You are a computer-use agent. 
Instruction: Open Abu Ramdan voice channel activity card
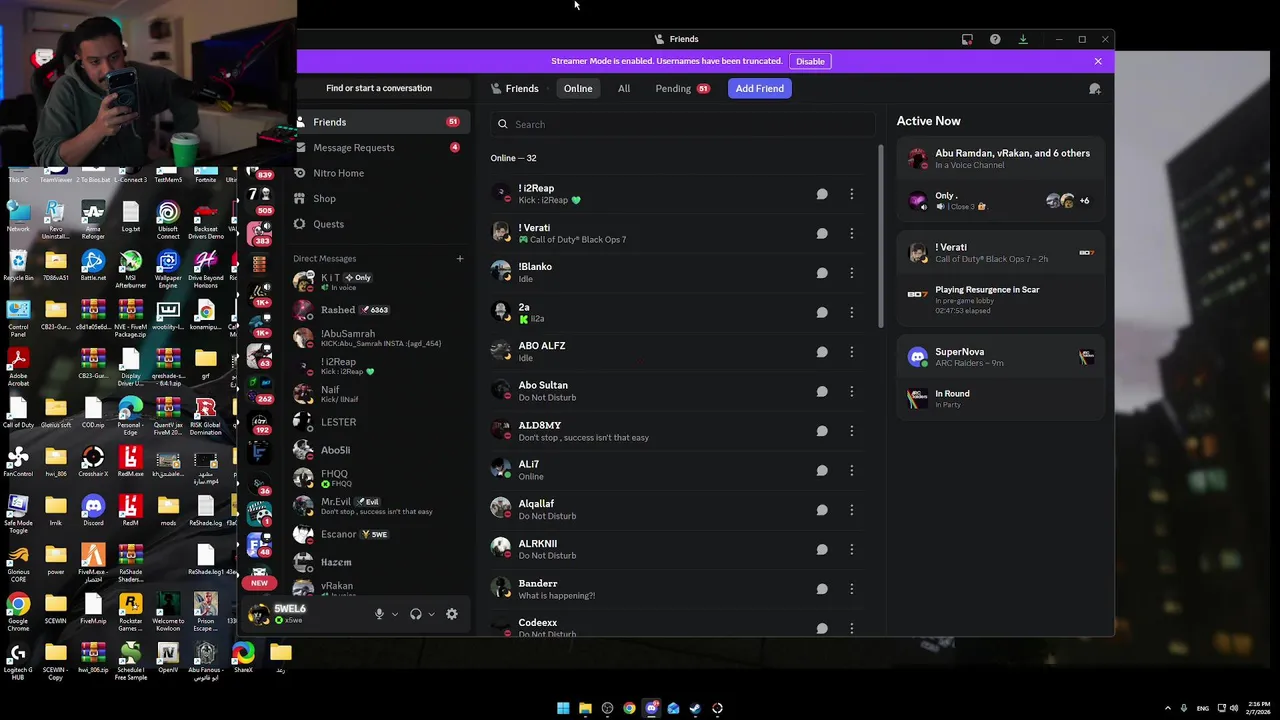(1000, 178)
